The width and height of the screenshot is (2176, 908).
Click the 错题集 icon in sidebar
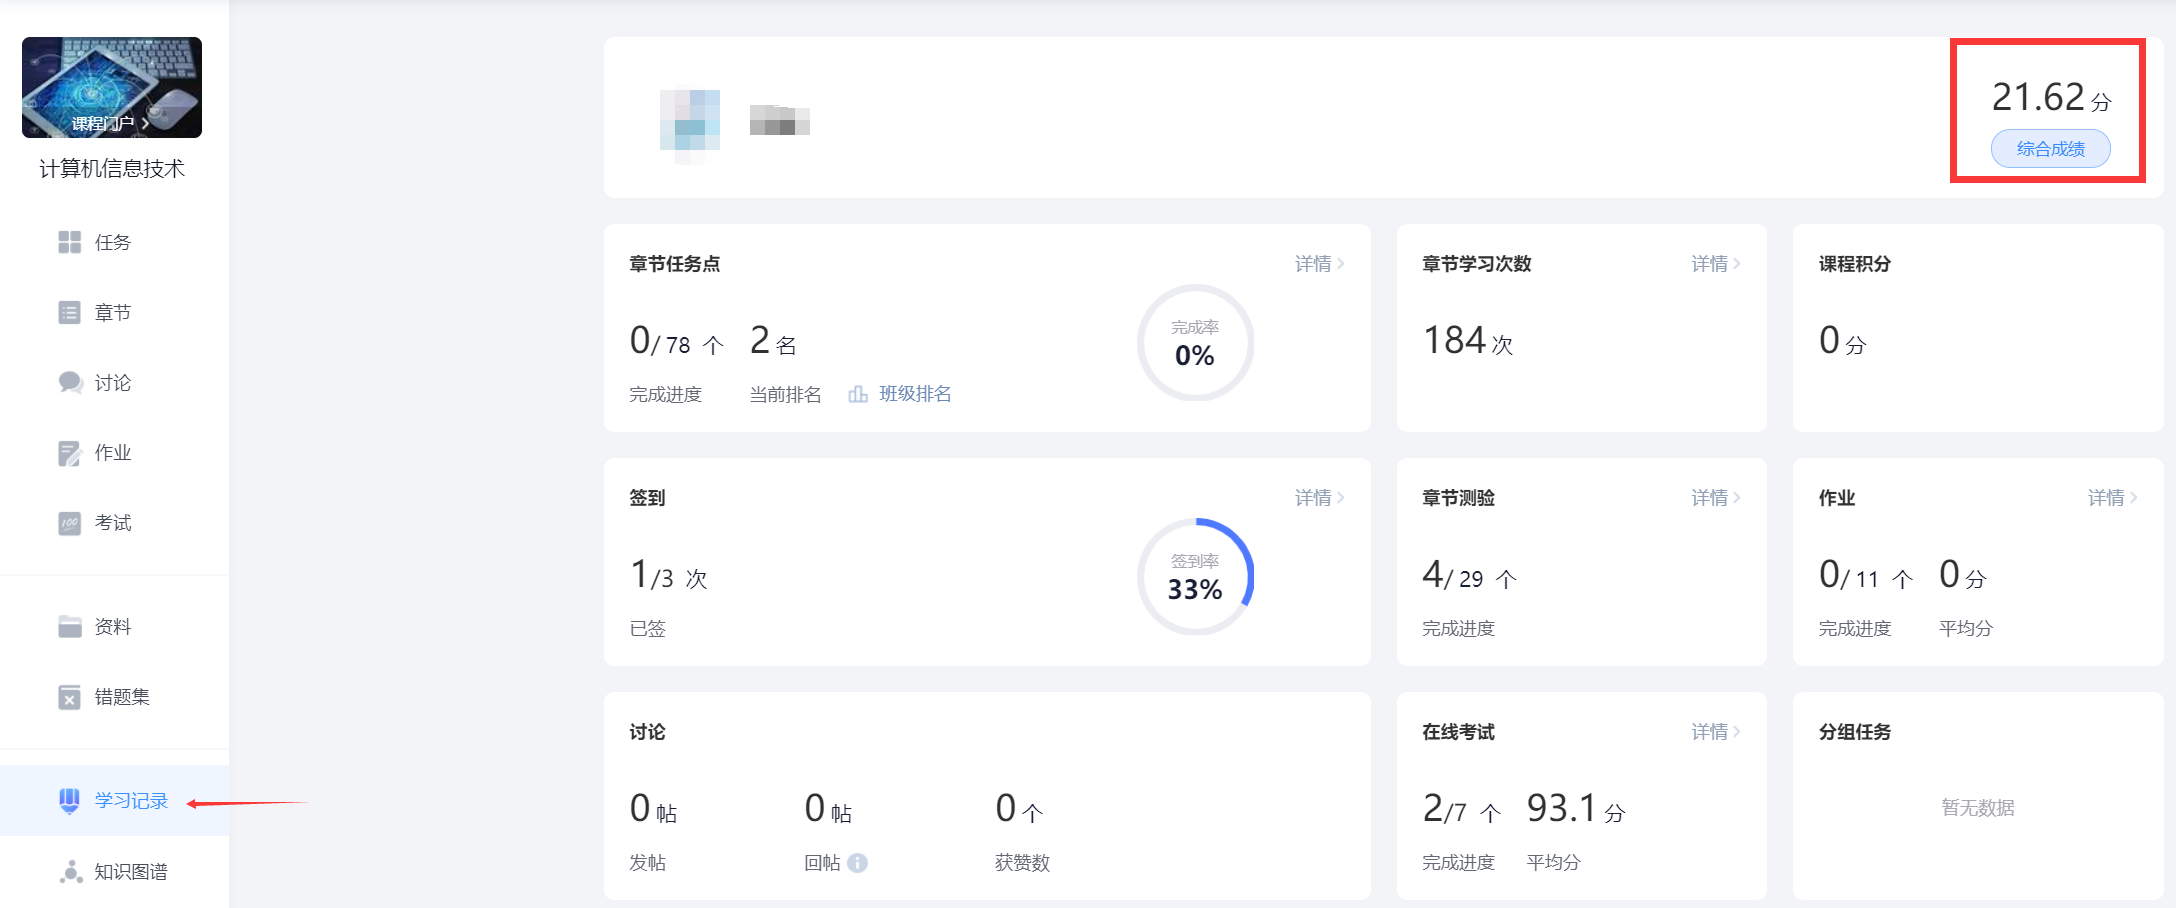click(x=69, y=697)
